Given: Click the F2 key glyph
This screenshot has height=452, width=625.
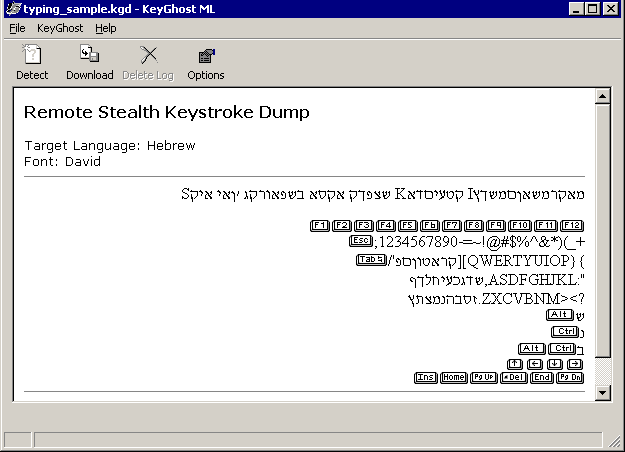Looking at the screenshot, I should [342, 226].
